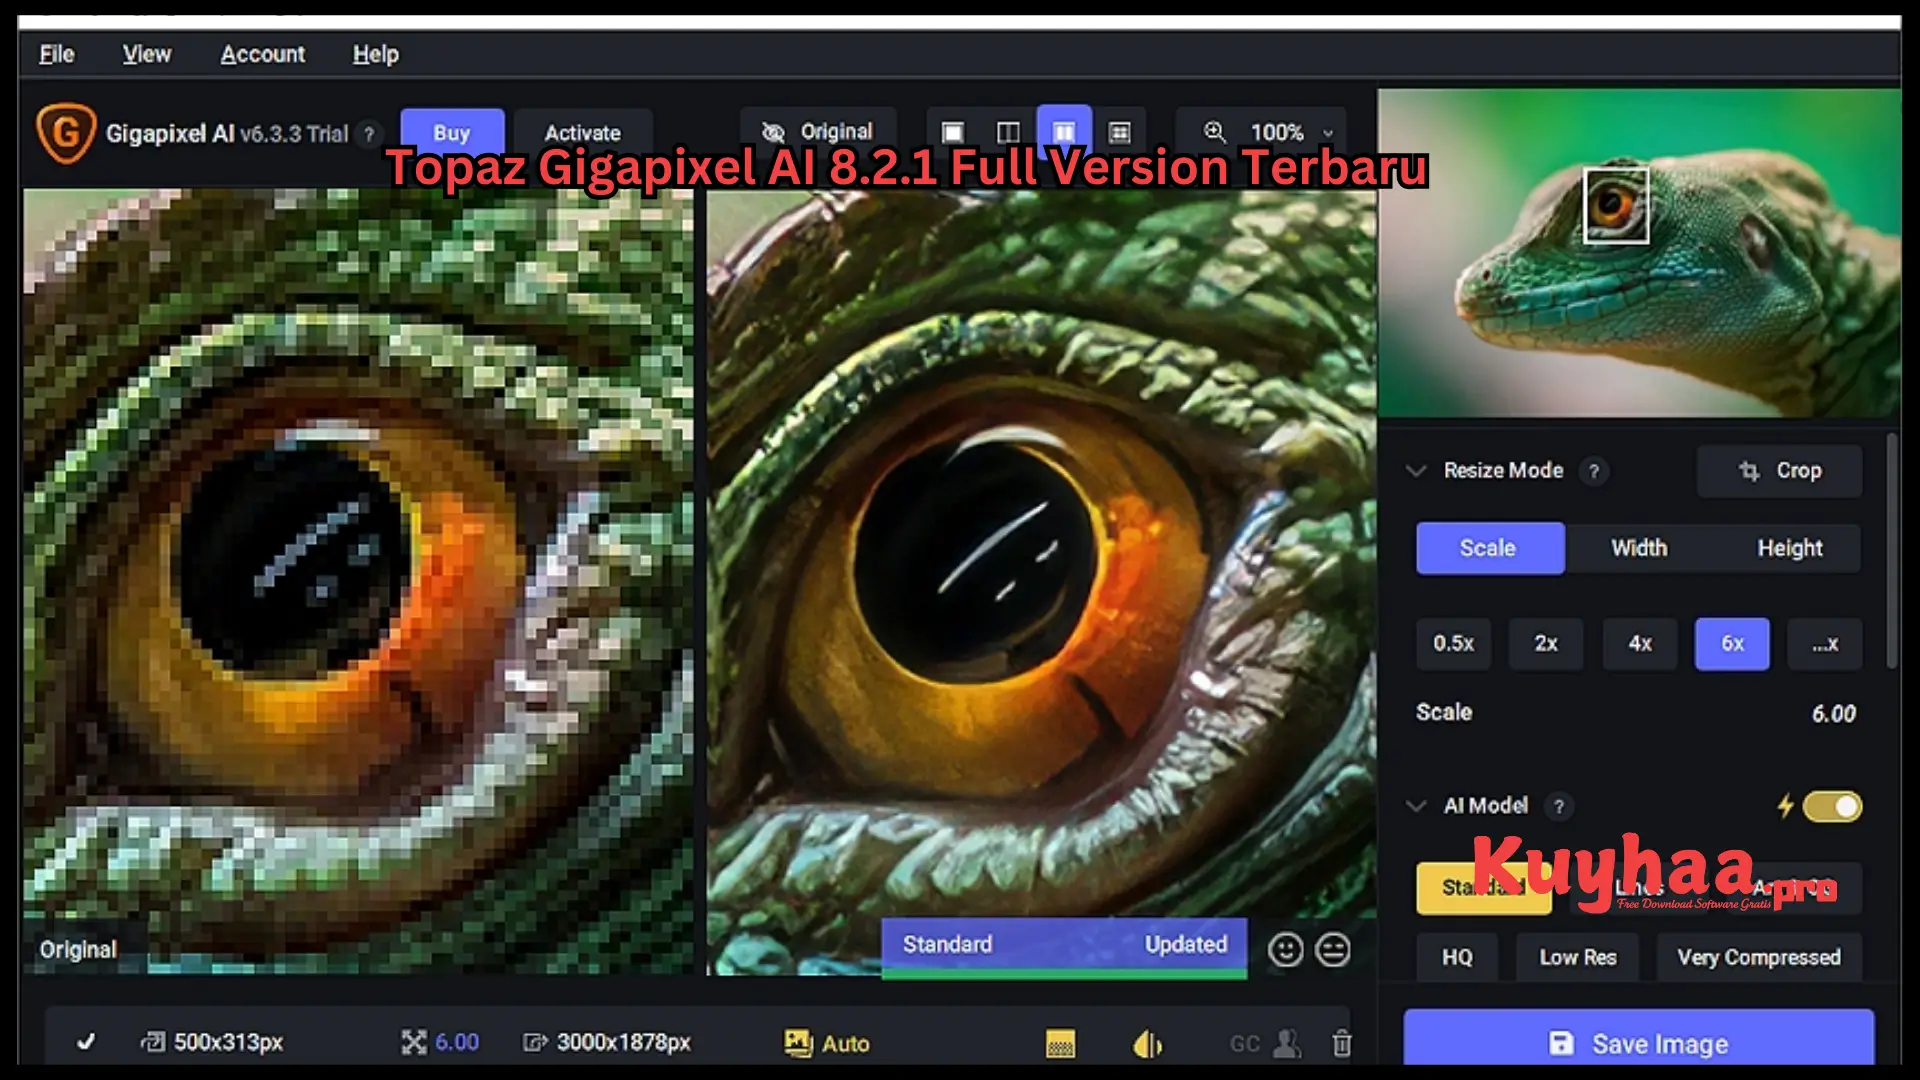The height and width of the screenshot is (1080, 1920).
Task: Open the Resize Mode help icon
Action: pos(1594,471)
